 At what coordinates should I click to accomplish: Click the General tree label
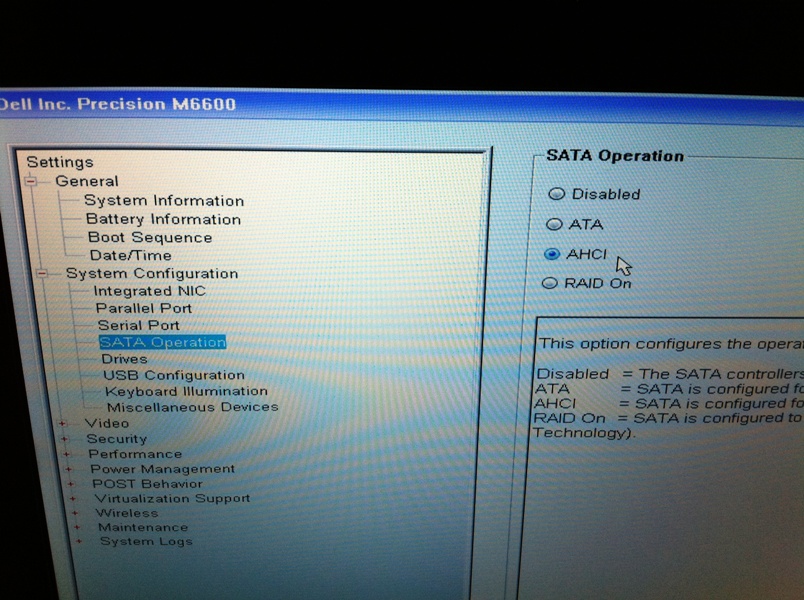(87, 181)
